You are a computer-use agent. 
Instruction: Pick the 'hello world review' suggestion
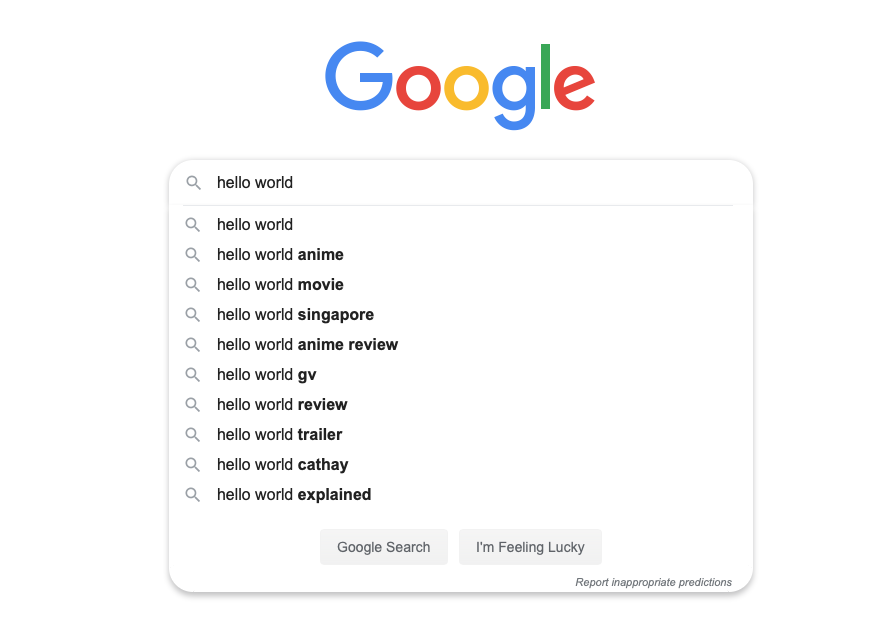coord(282,405)
